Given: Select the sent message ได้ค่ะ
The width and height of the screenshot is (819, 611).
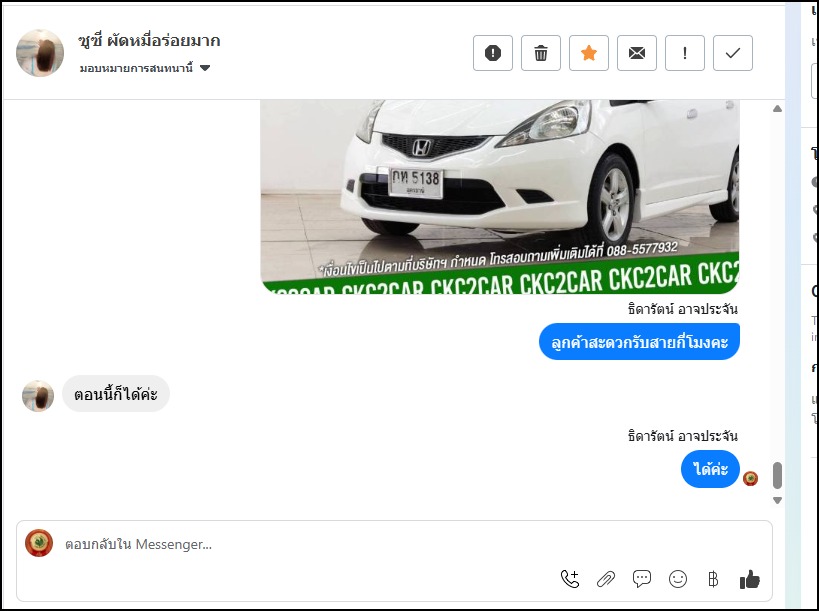Looking at the screenshot, I should (x=710, y=469).
